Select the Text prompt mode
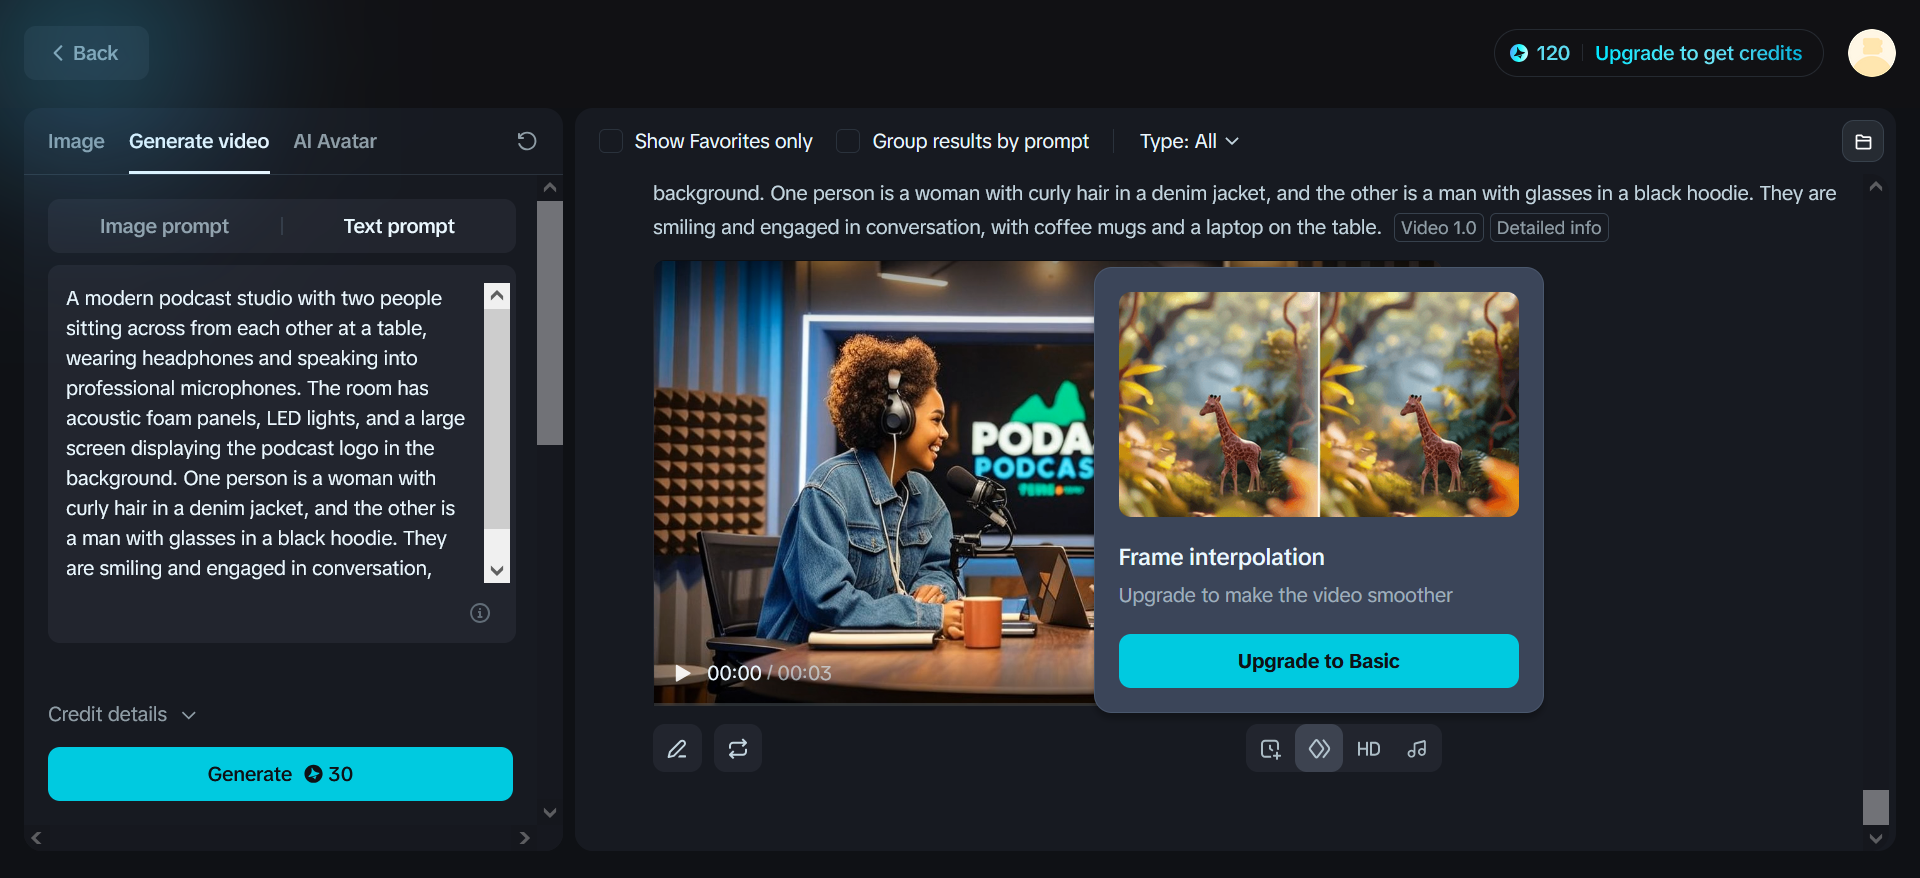 399,226
